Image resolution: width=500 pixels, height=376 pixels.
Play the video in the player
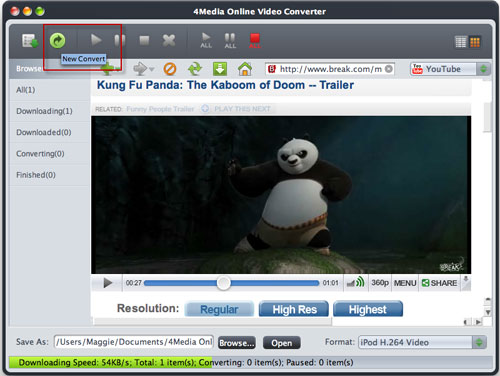tap(107, 283)
